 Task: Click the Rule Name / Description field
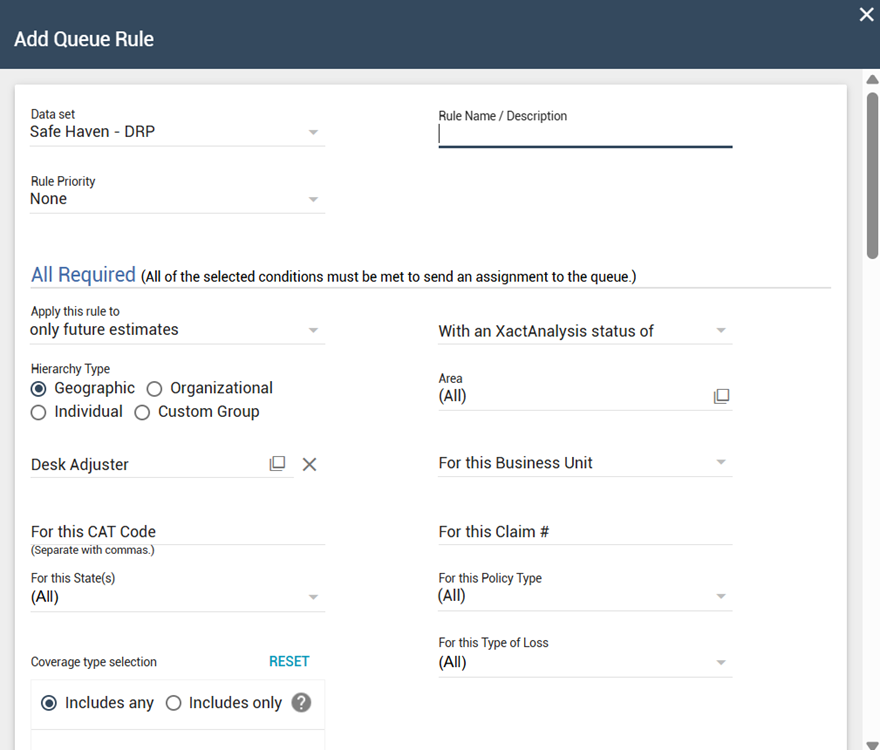pos(585,135)
